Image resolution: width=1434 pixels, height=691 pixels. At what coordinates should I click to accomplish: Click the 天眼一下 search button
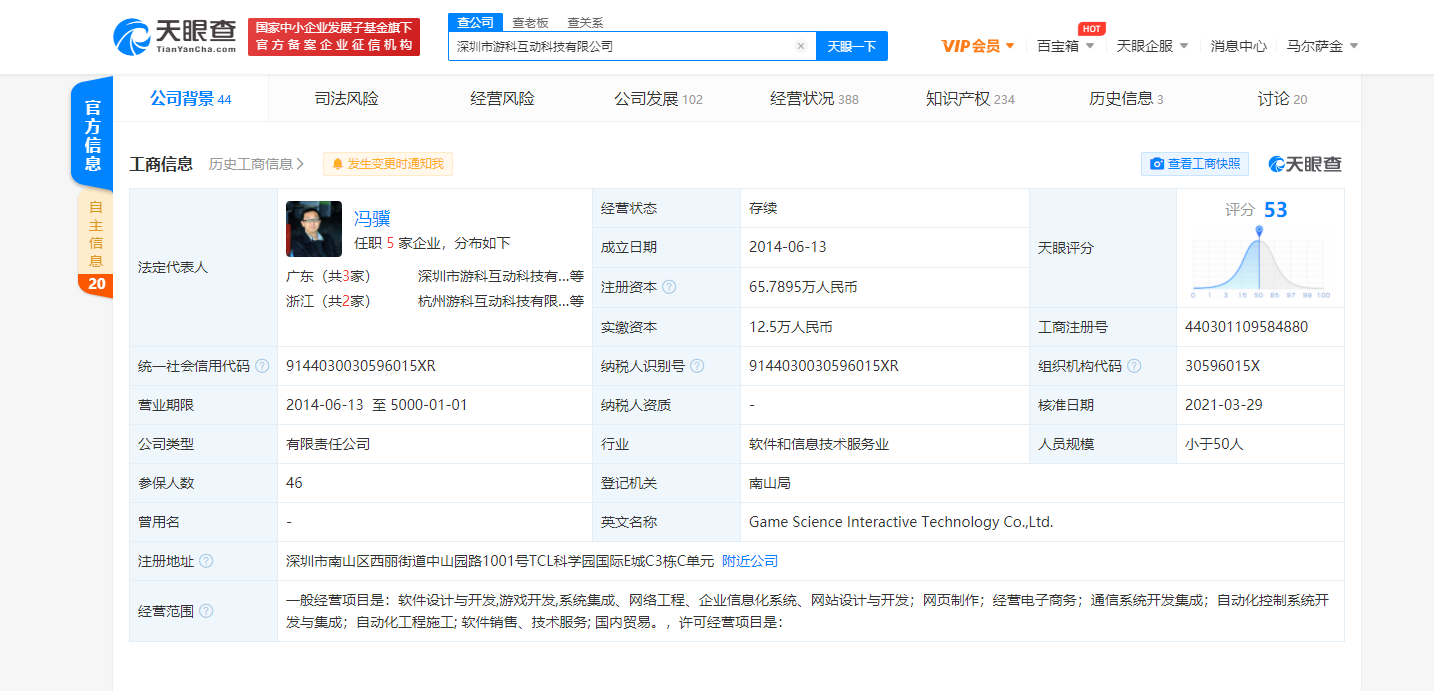[851, 46]
